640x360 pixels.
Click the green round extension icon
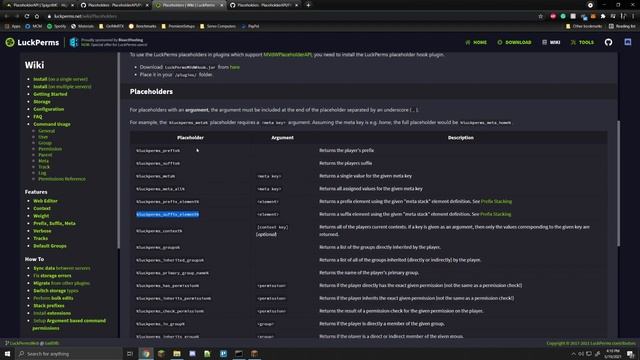click(563, 16)
